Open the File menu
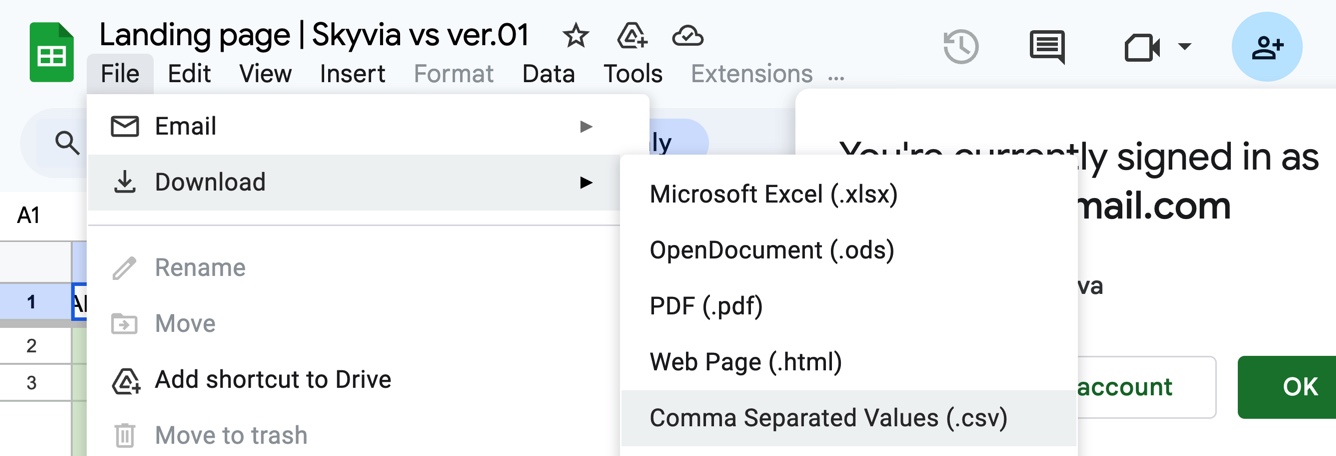 [x=120, y=74]
